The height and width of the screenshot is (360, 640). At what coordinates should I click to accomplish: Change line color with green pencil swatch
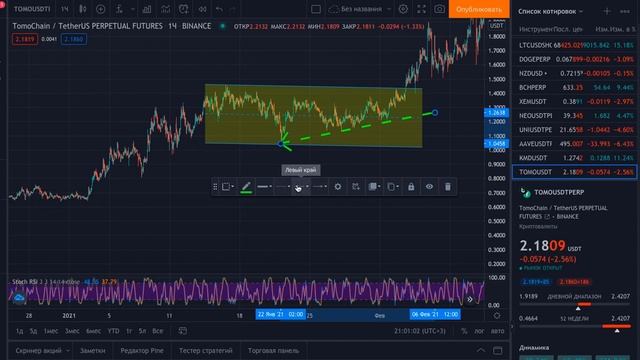[246, 187]
